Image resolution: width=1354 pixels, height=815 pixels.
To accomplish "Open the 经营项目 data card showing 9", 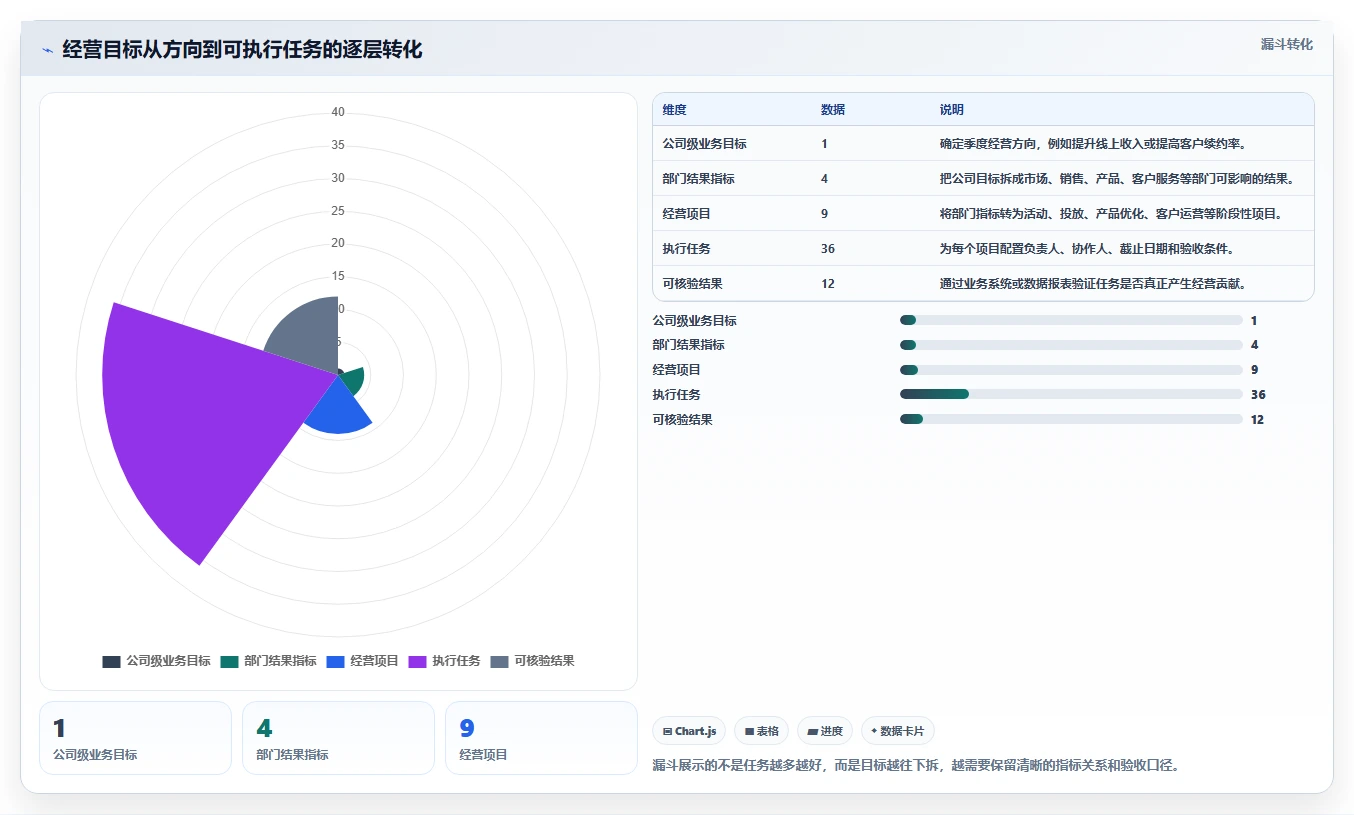I will (541, 738).
